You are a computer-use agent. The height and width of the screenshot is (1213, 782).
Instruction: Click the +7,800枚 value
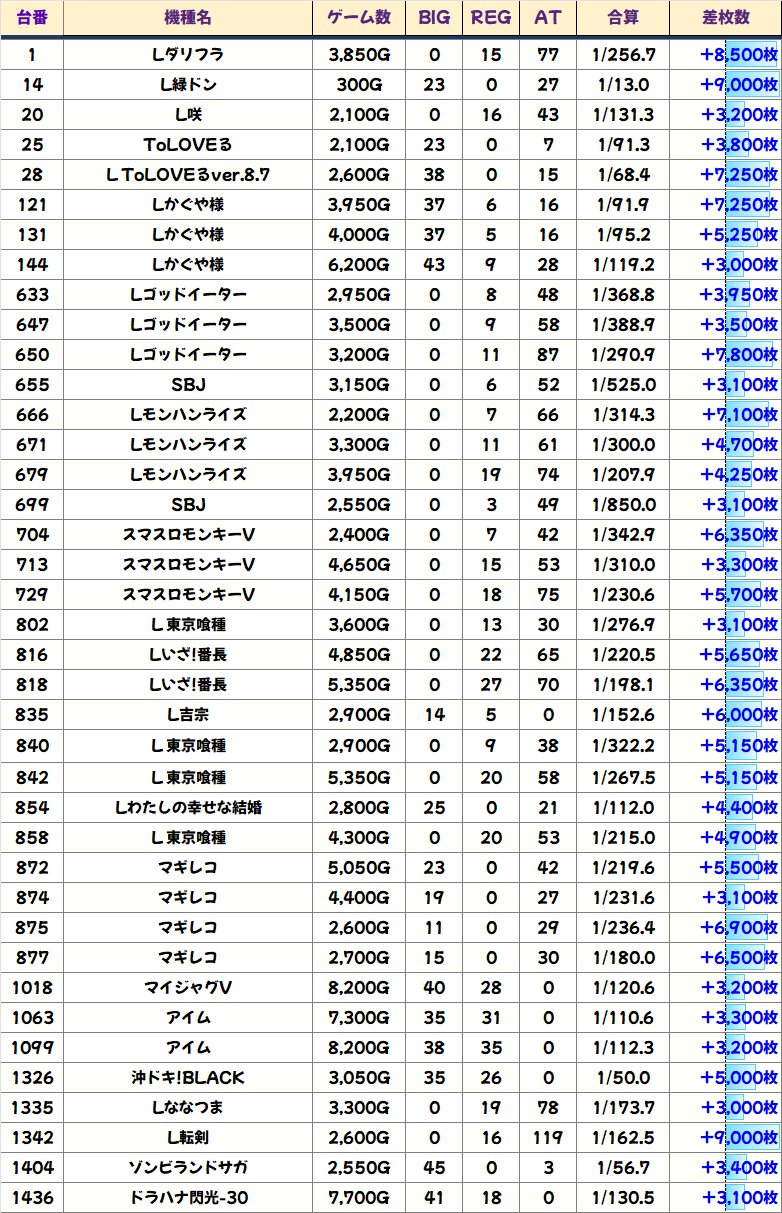(739, 355)
